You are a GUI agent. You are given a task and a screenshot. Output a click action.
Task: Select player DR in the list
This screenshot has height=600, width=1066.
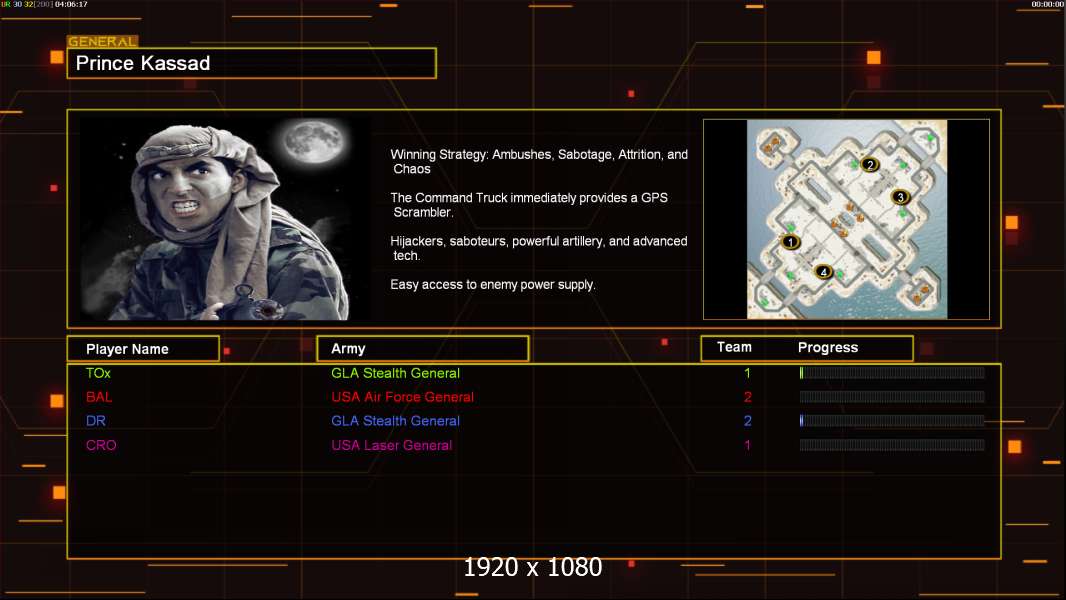(x=96, y=421)
